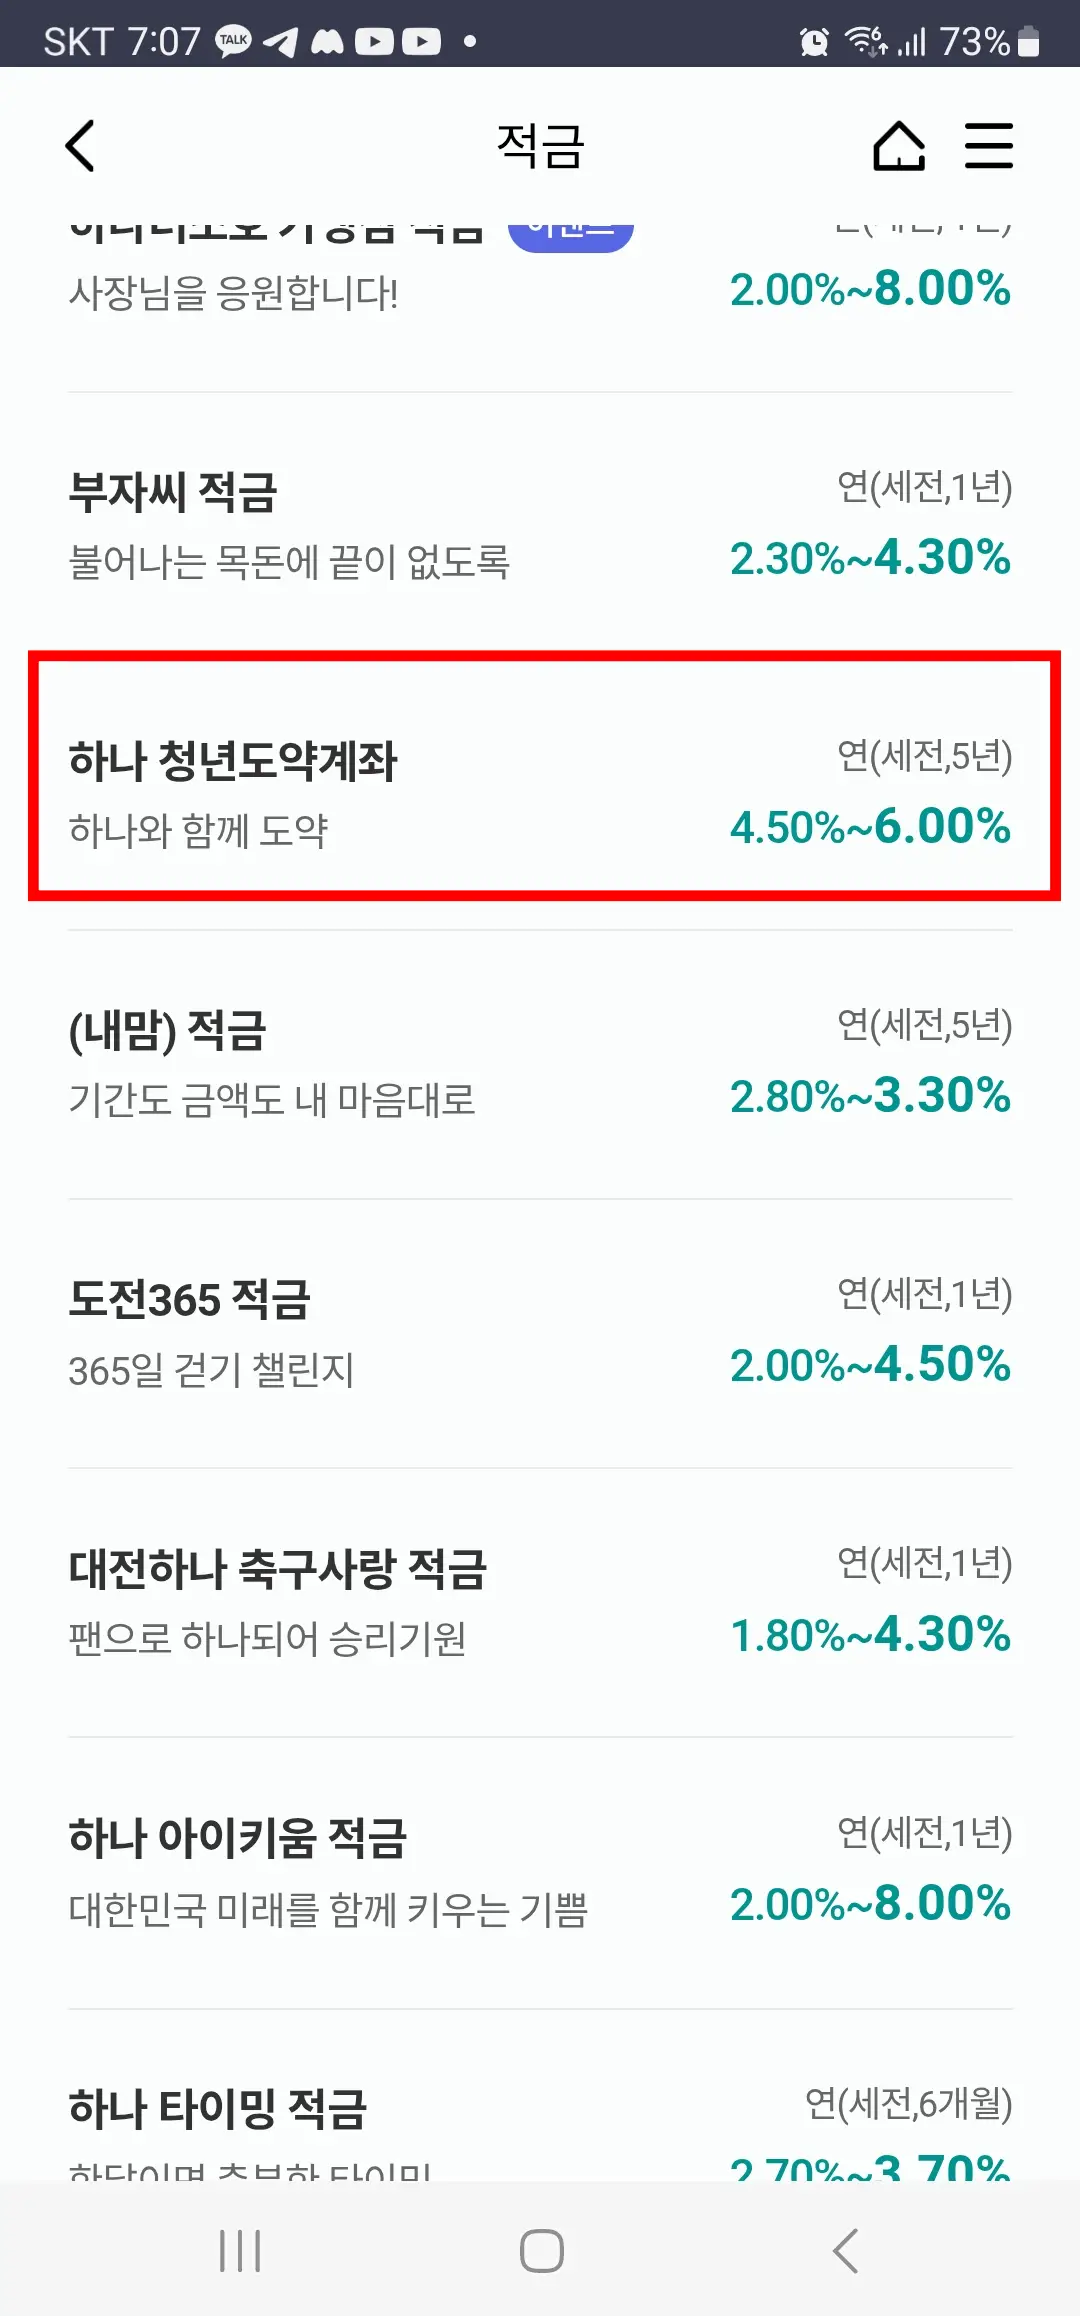Tap the alarm icon in the status bar
This screenshot has height=2316, width=1080.
pyautogui.click(x=812, y=41)
